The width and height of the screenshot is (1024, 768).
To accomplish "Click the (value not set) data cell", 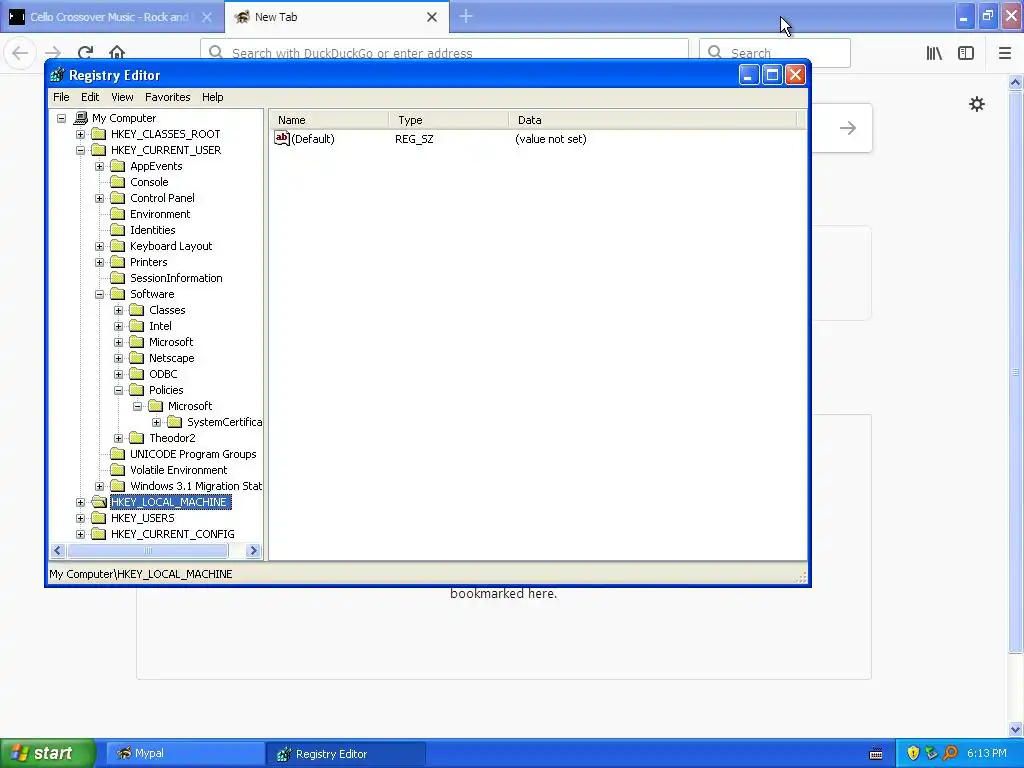I will pyautogui.click(x=551, y=139).
